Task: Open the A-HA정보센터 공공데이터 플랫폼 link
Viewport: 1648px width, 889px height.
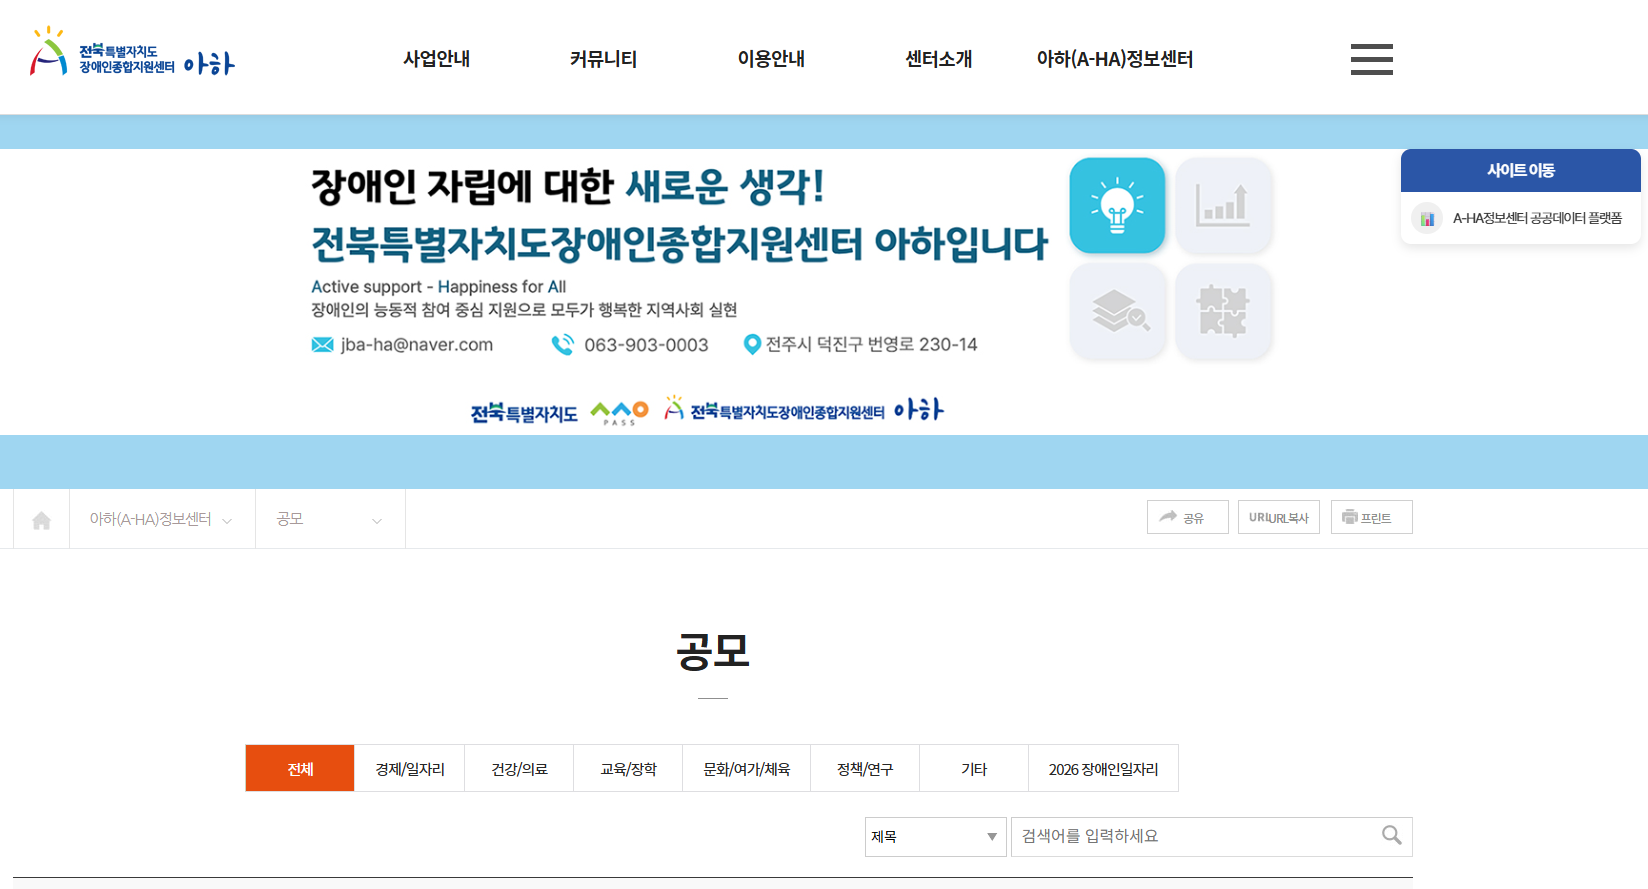Action: (1537, 218)
